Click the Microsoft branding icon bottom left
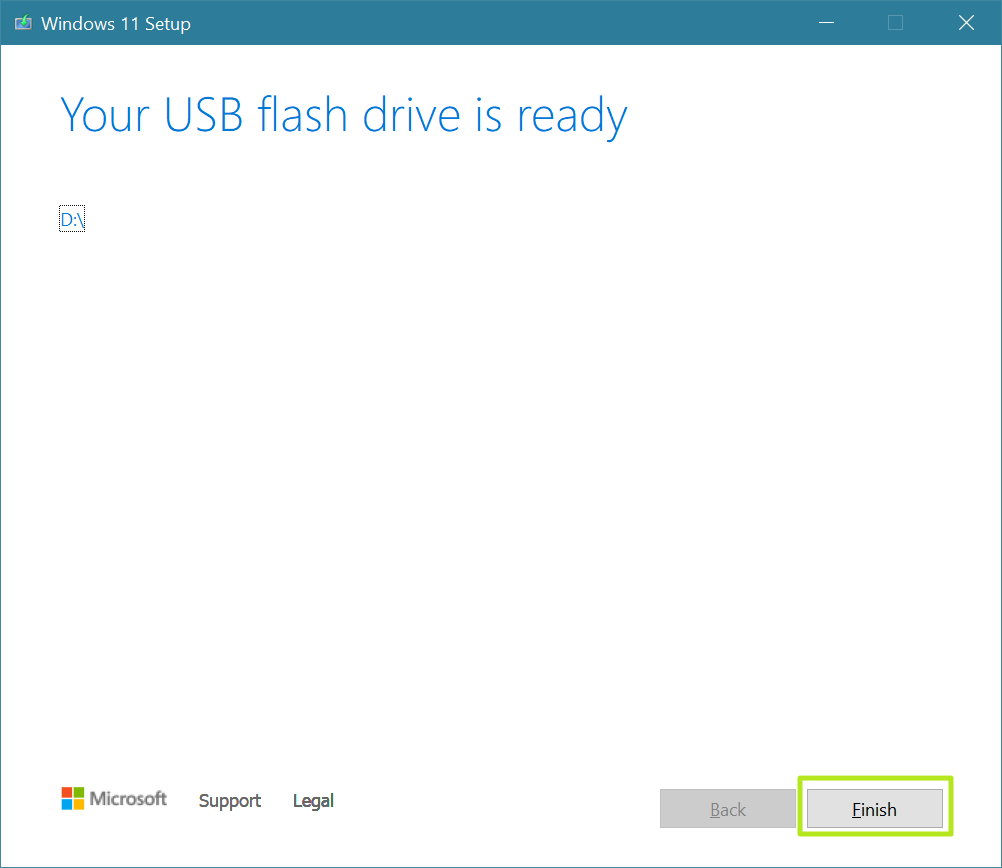The image size is (1002, 868). (74, 798)
